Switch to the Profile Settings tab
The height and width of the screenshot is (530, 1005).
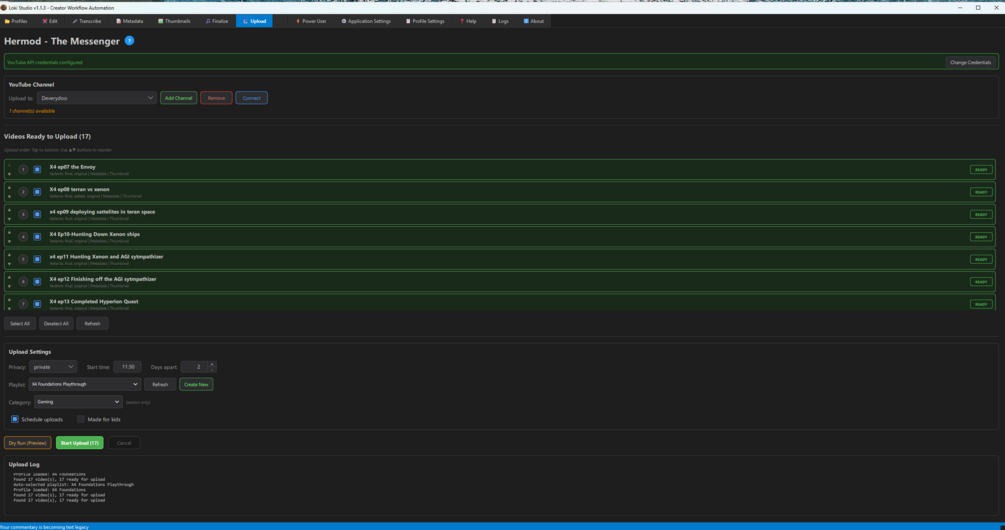(425, 21)
